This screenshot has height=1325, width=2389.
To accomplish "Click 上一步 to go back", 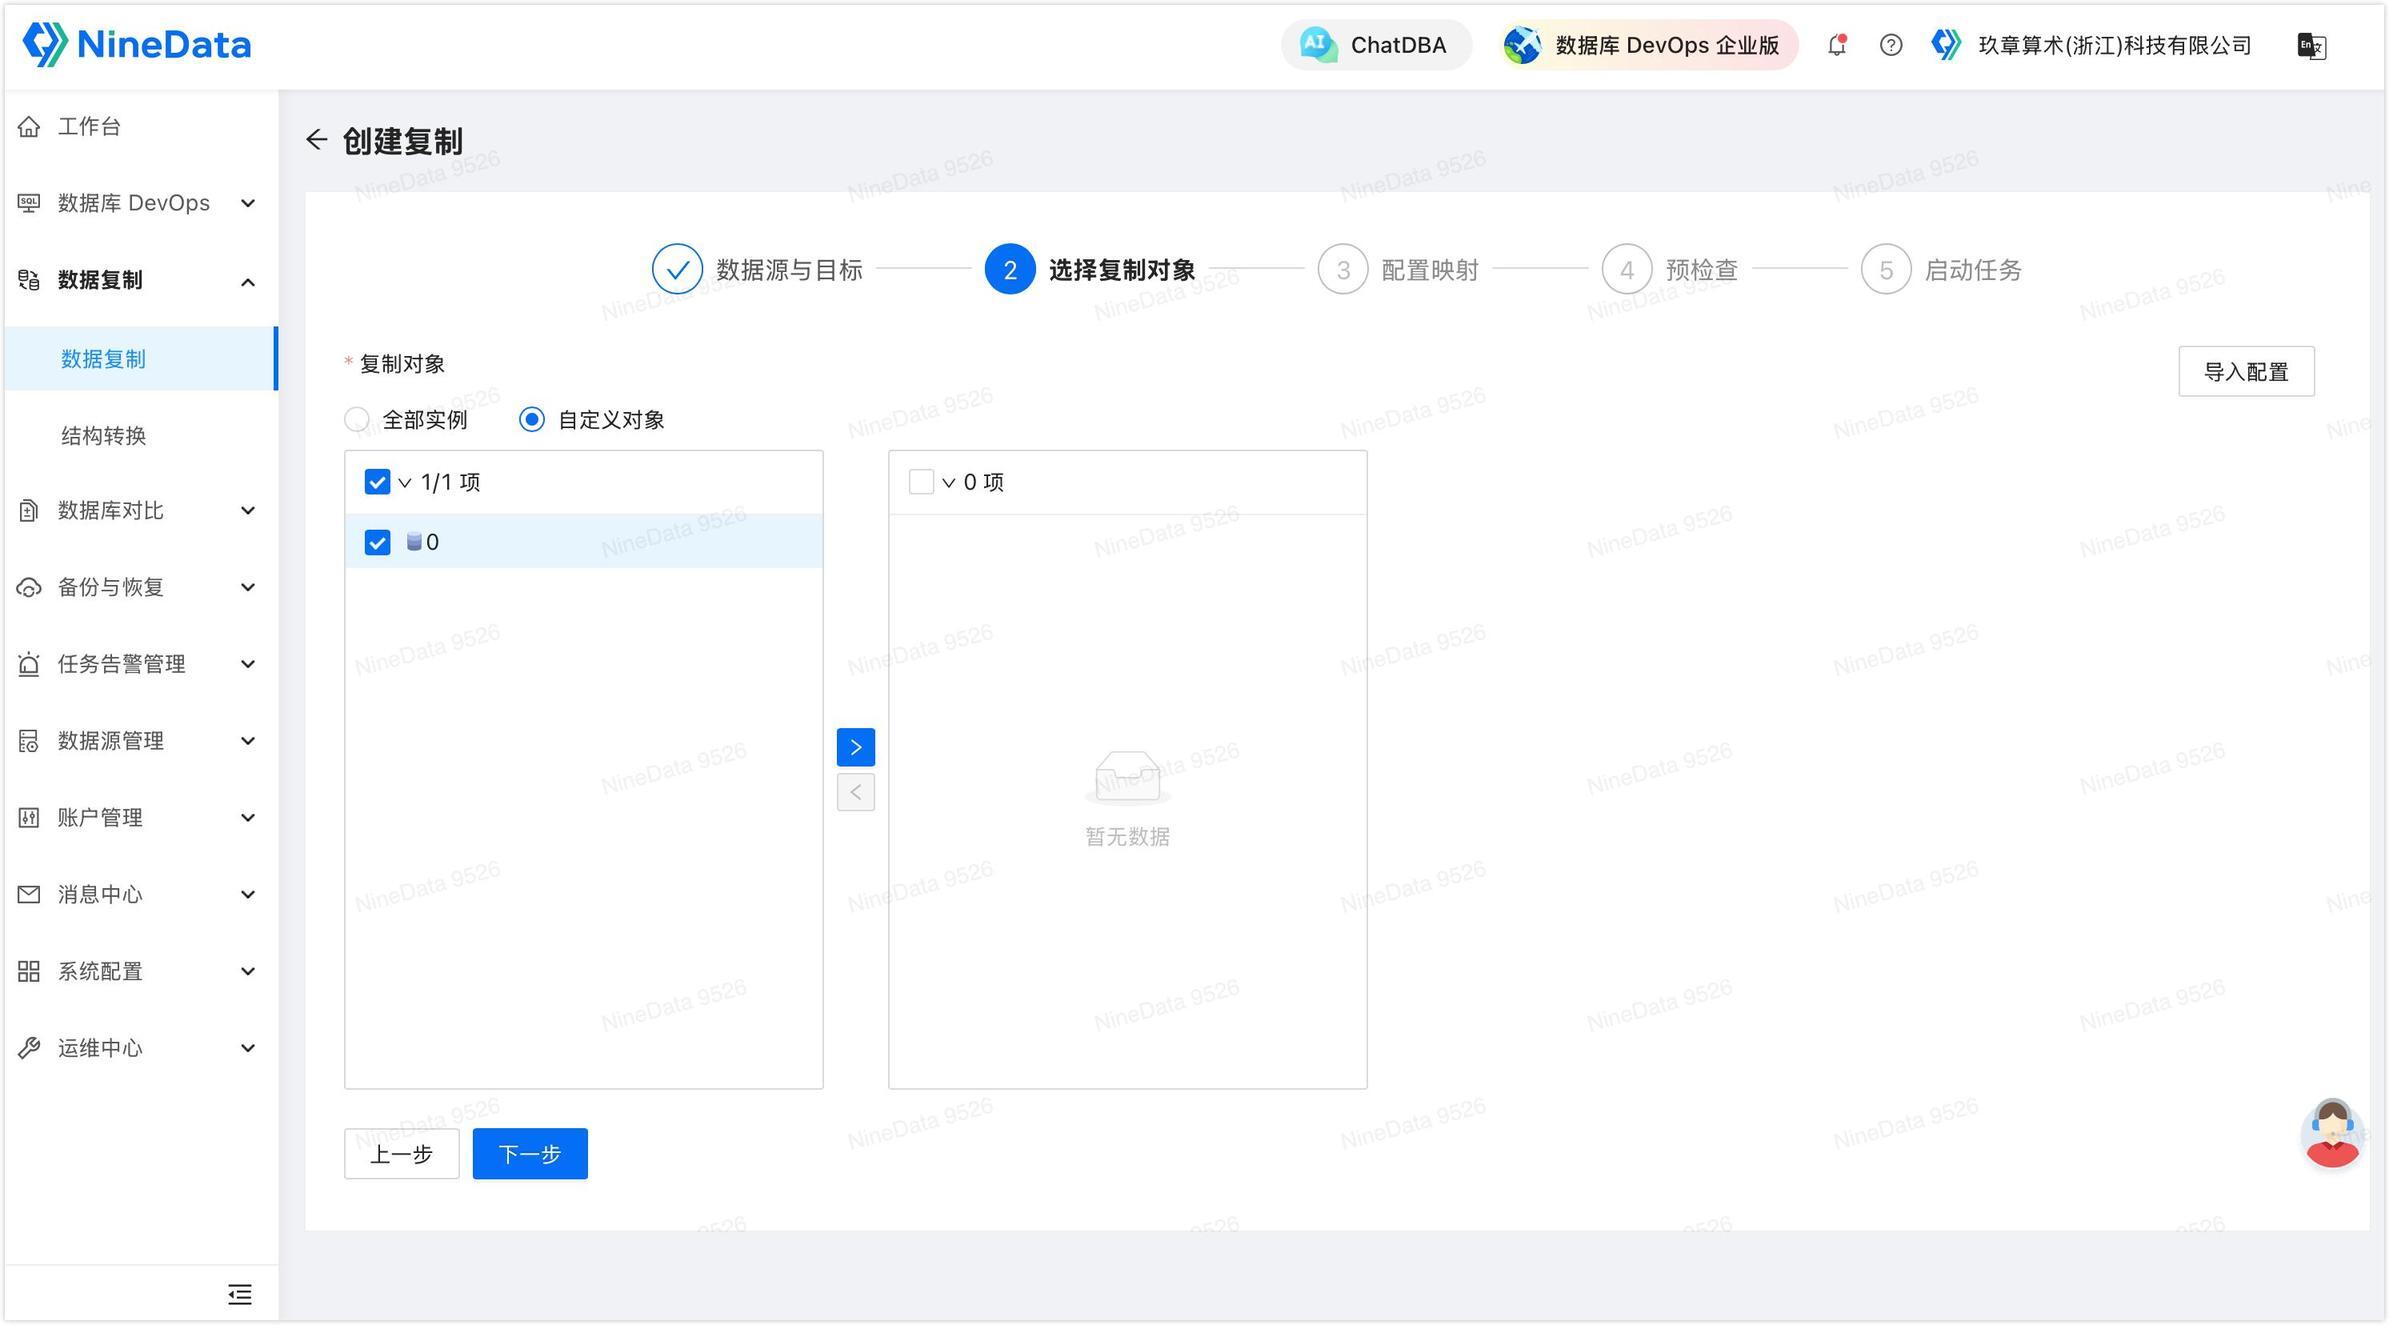I will tap(402, 1154).
